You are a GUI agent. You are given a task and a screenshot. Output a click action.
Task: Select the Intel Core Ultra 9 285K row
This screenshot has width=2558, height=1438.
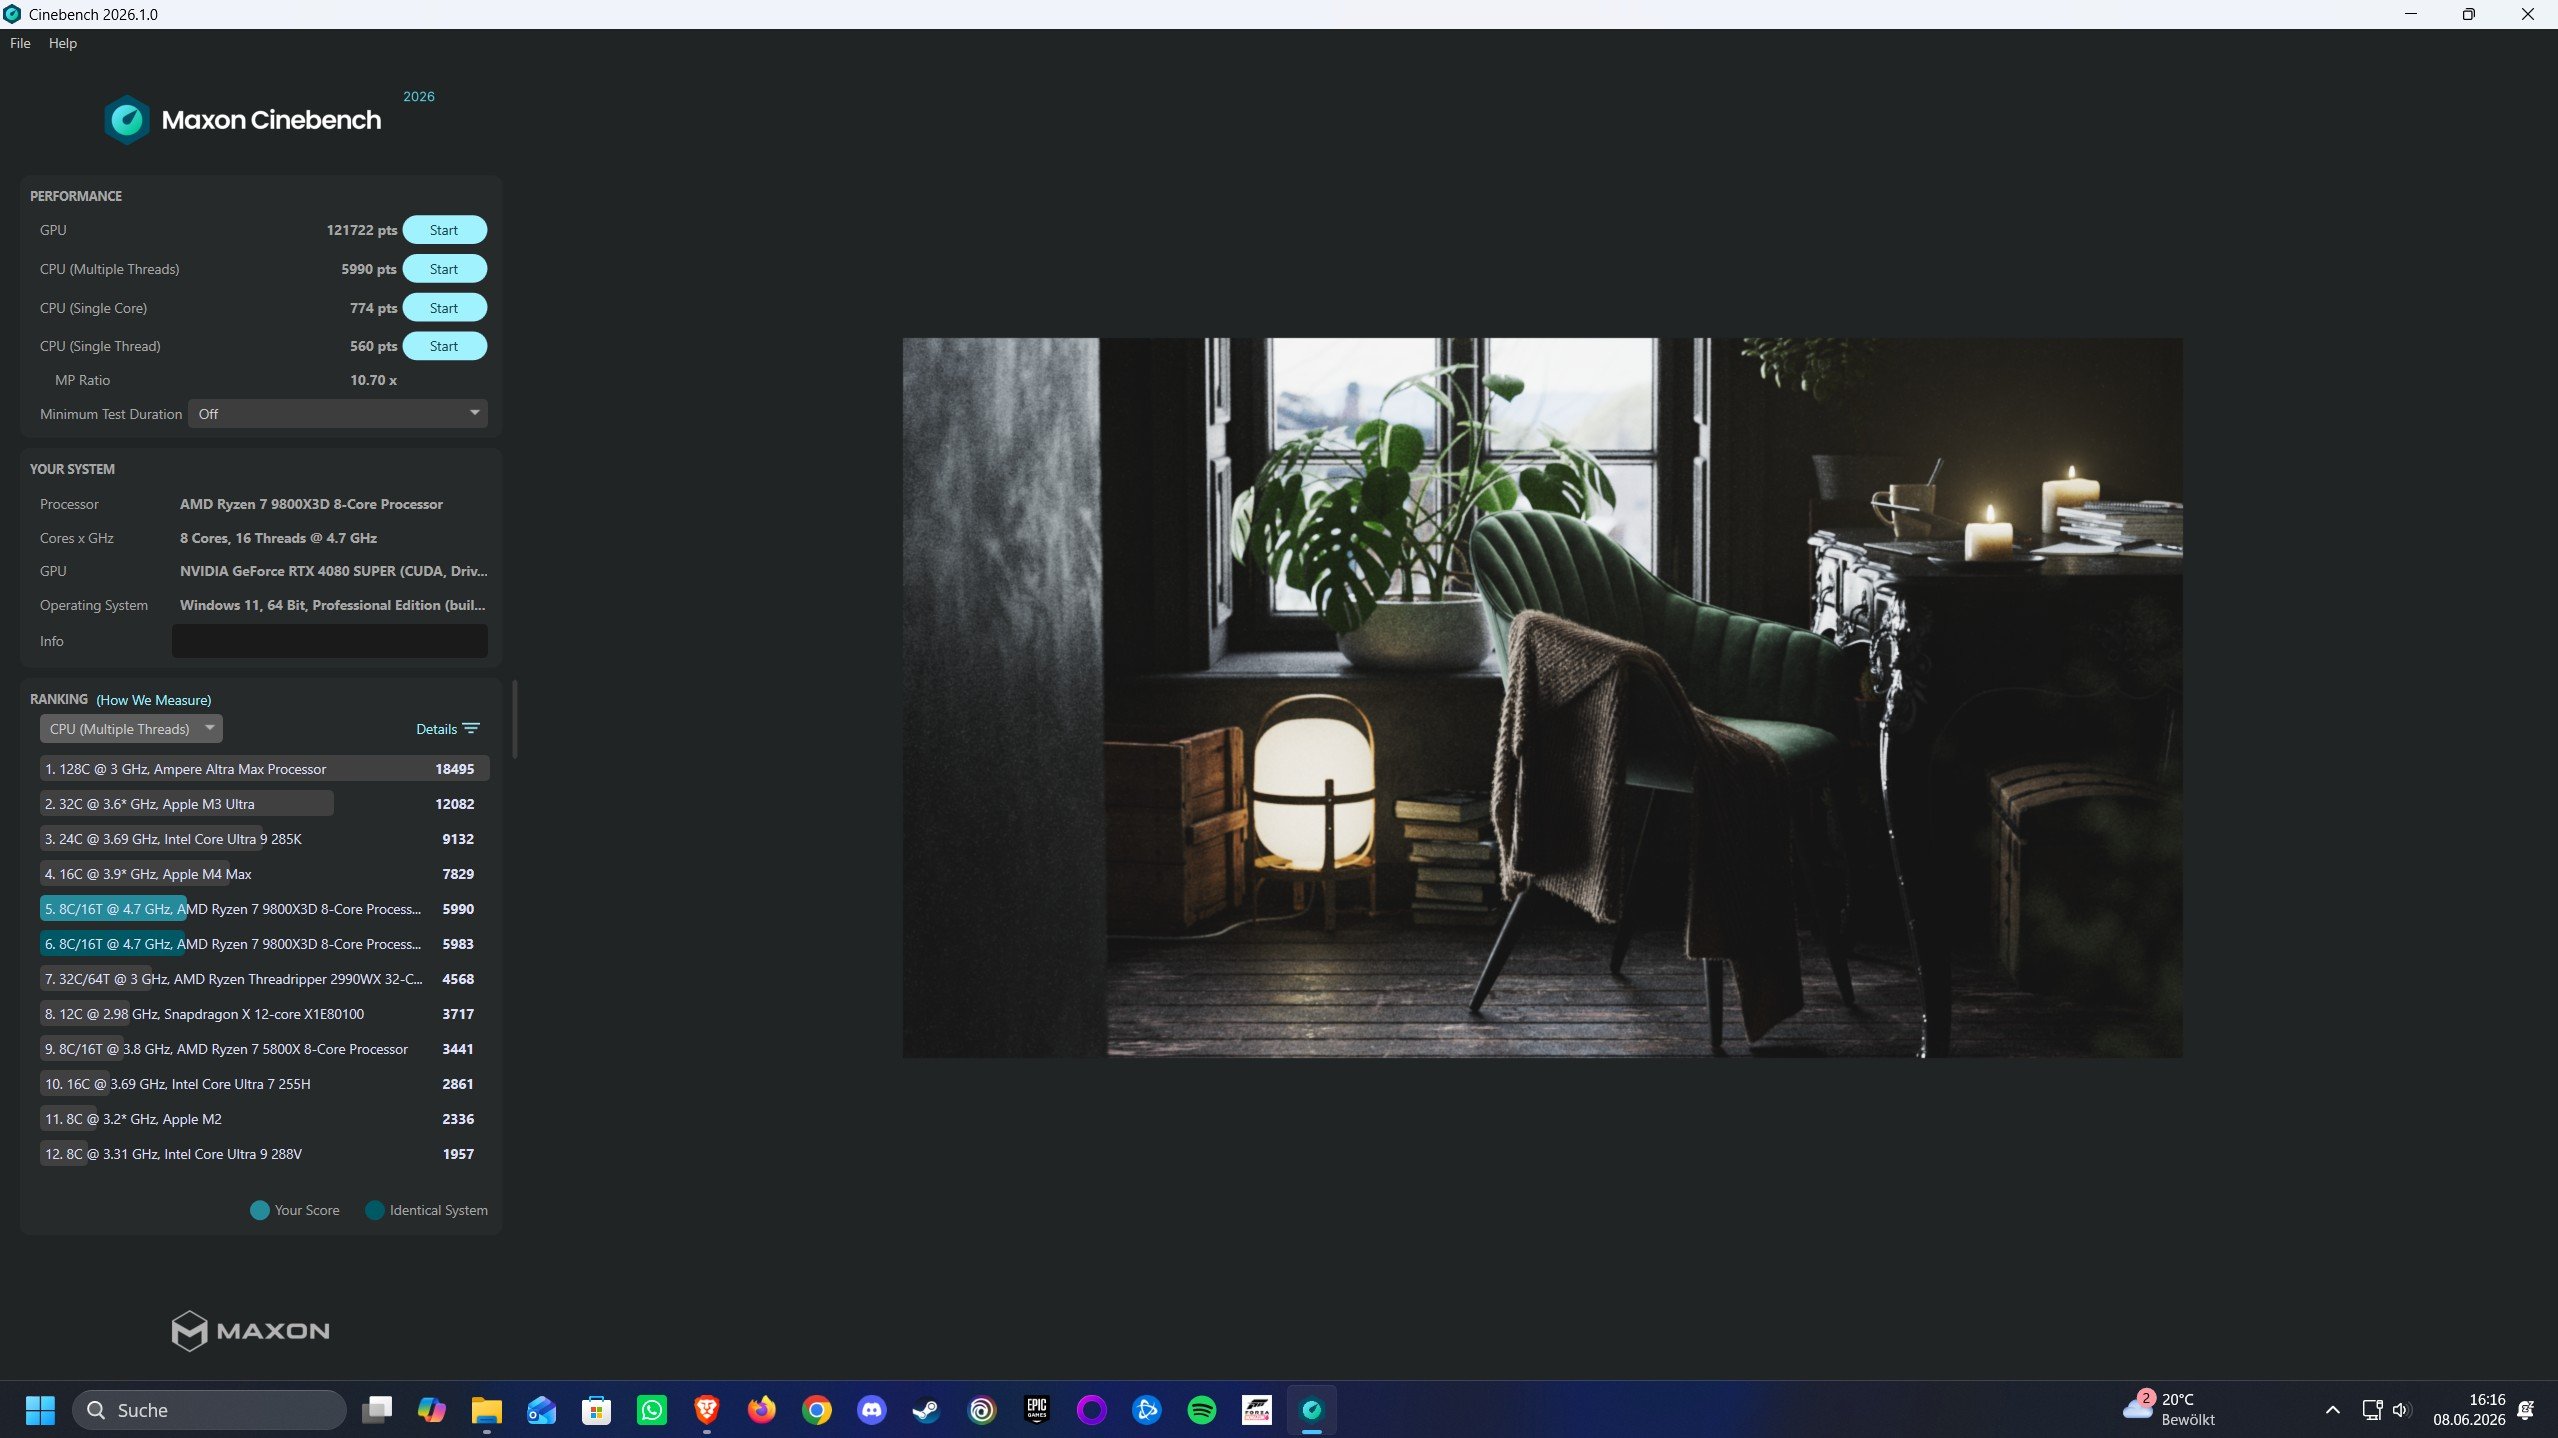(x=265, y=839)
